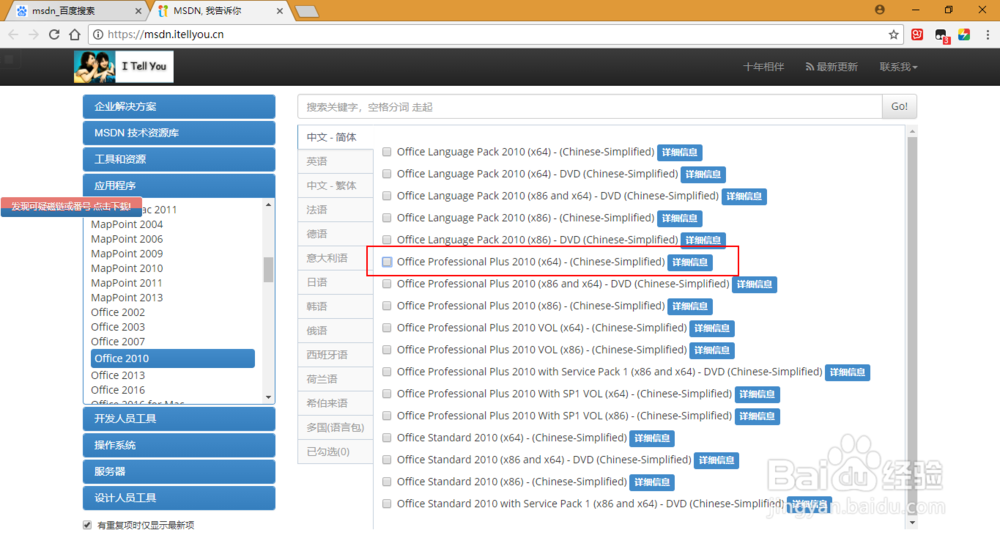Expand the MSDN 技术资源库 category
Image resolution: width=1000 pixels, height=541 pixels.
179,133
